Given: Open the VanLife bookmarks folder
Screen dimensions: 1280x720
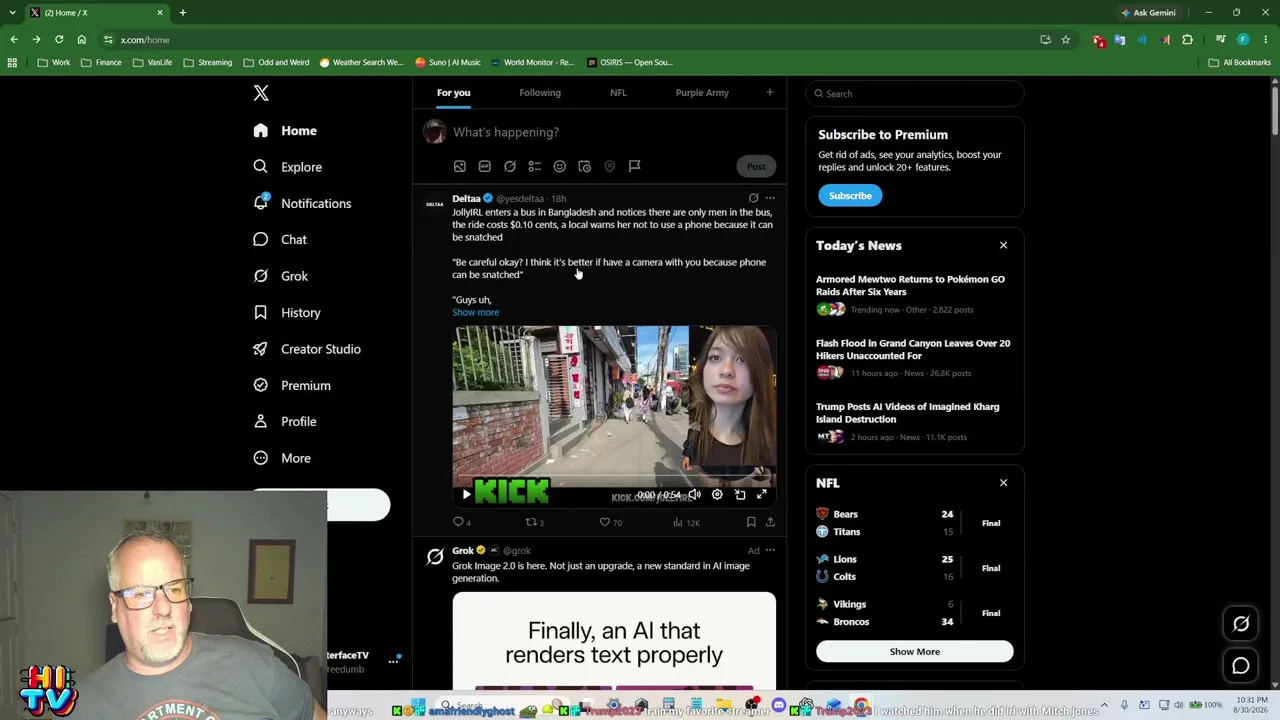Looking at the screenshot, I should 153,62.
